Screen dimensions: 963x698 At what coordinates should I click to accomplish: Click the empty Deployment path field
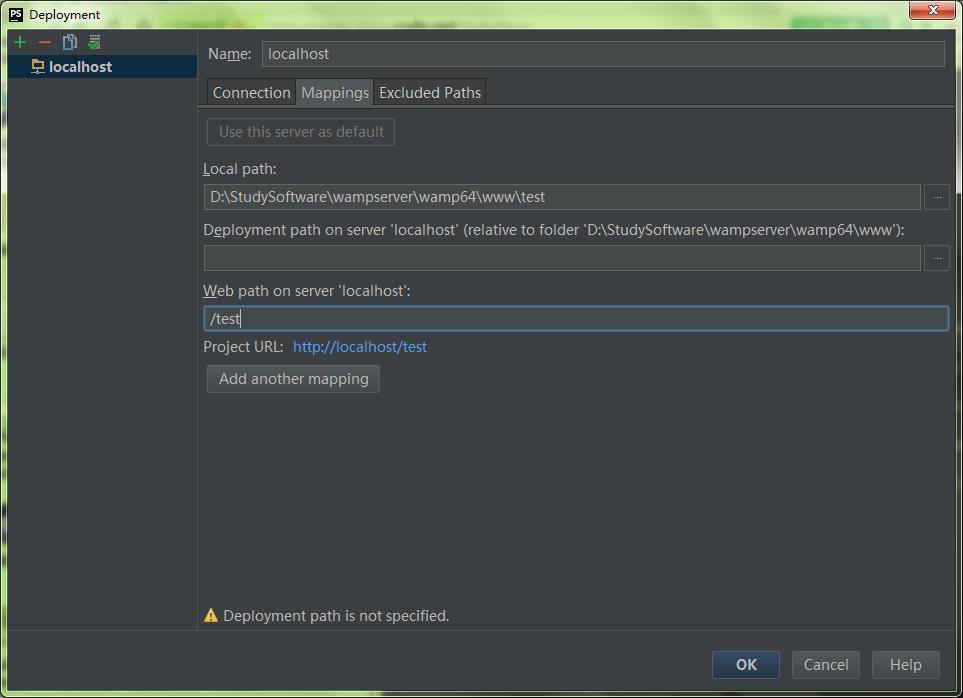click(x=562, y=258)
